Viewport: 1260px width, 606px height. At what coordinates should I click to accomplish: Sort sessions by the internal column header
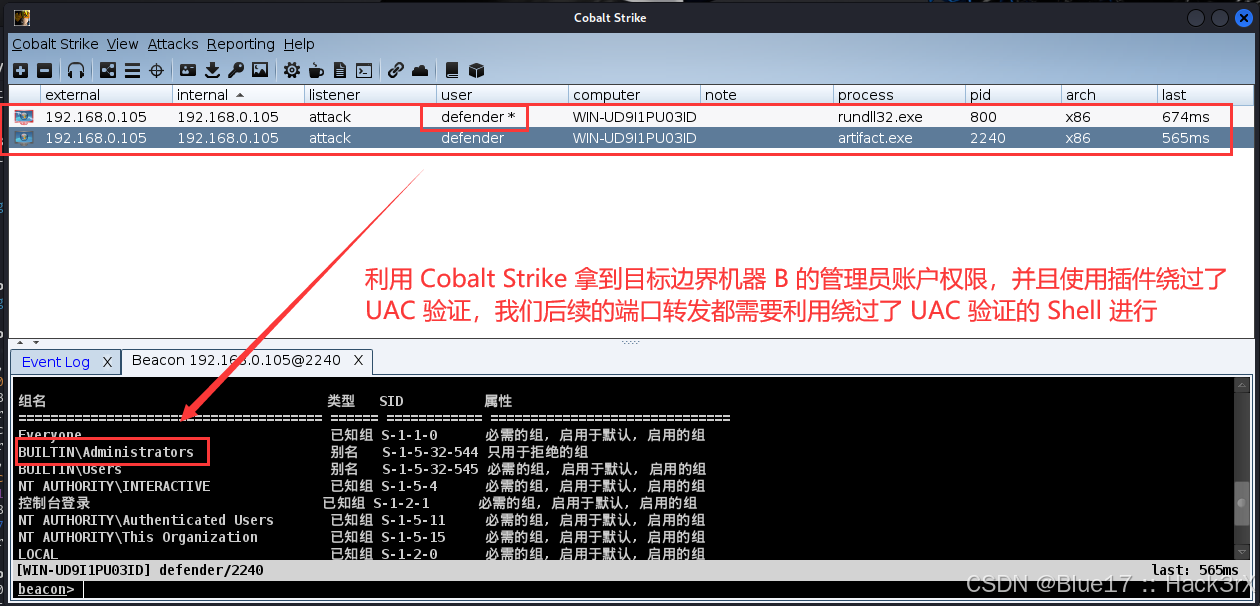(237, 95)
